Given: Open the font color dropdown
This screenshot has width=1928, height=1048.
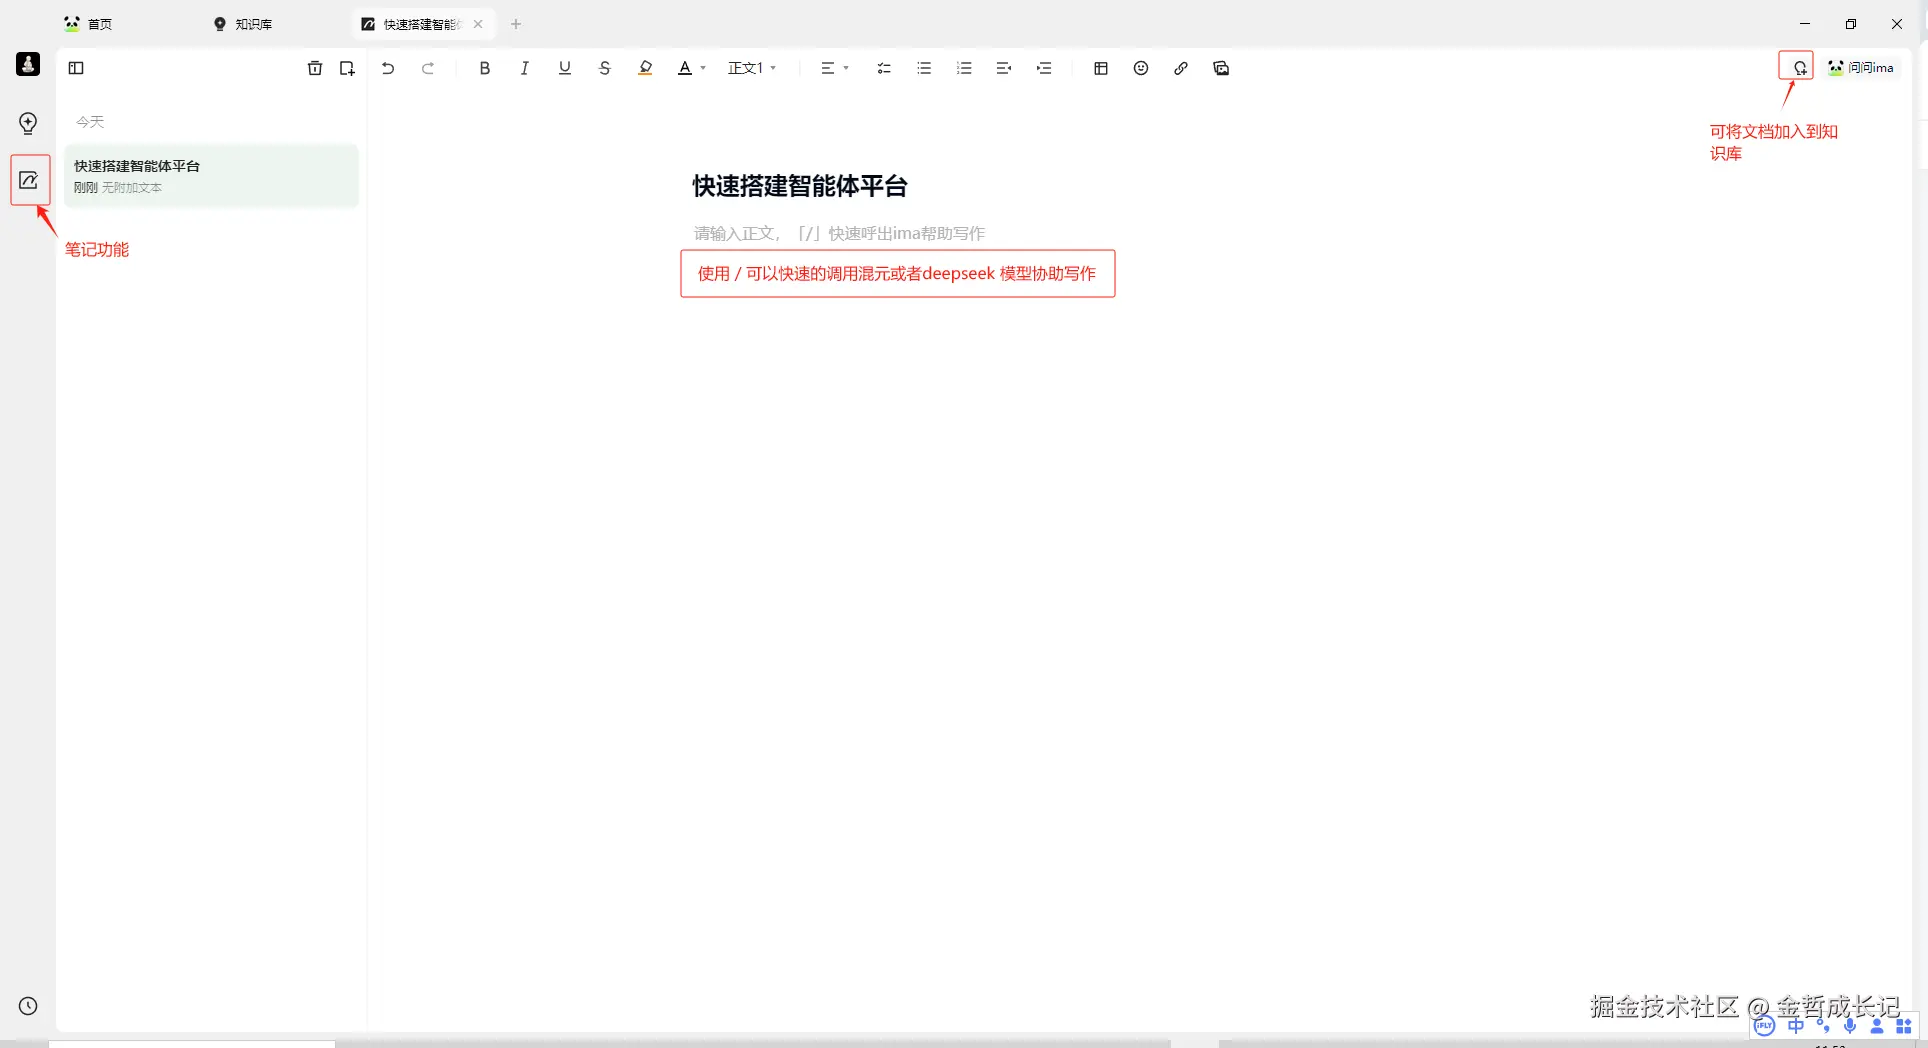Looking at the screenshot, I should pyautogui.click(x=692, y=68).
